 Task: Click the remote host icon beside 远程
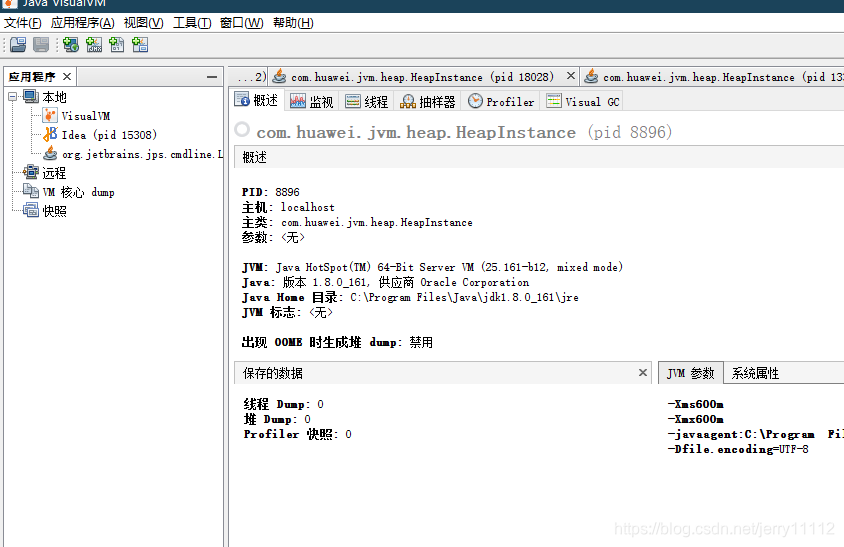pyautogui.click(x=31, y=172)
